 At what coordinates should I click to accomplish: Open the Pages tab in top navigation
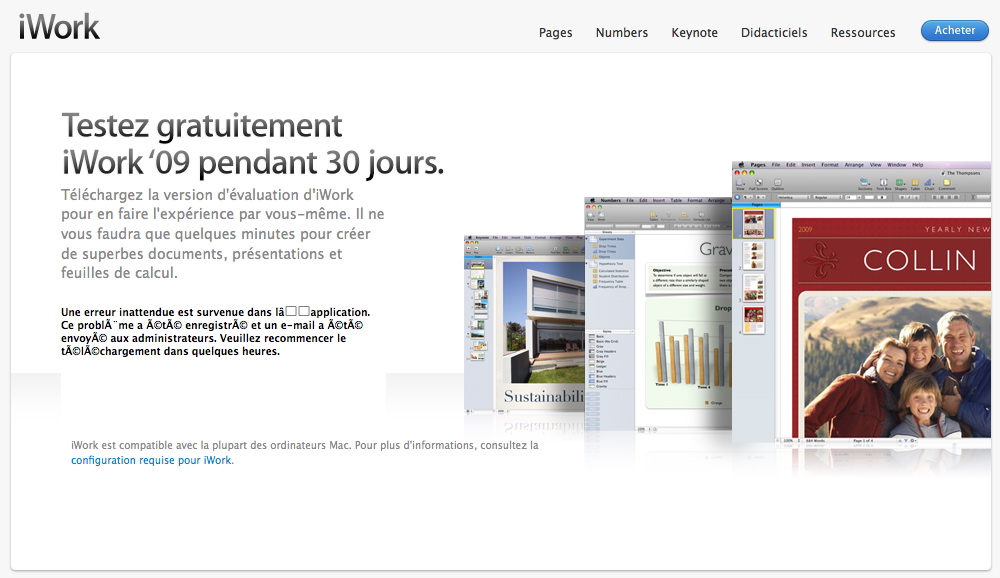[x=555, y=32]
